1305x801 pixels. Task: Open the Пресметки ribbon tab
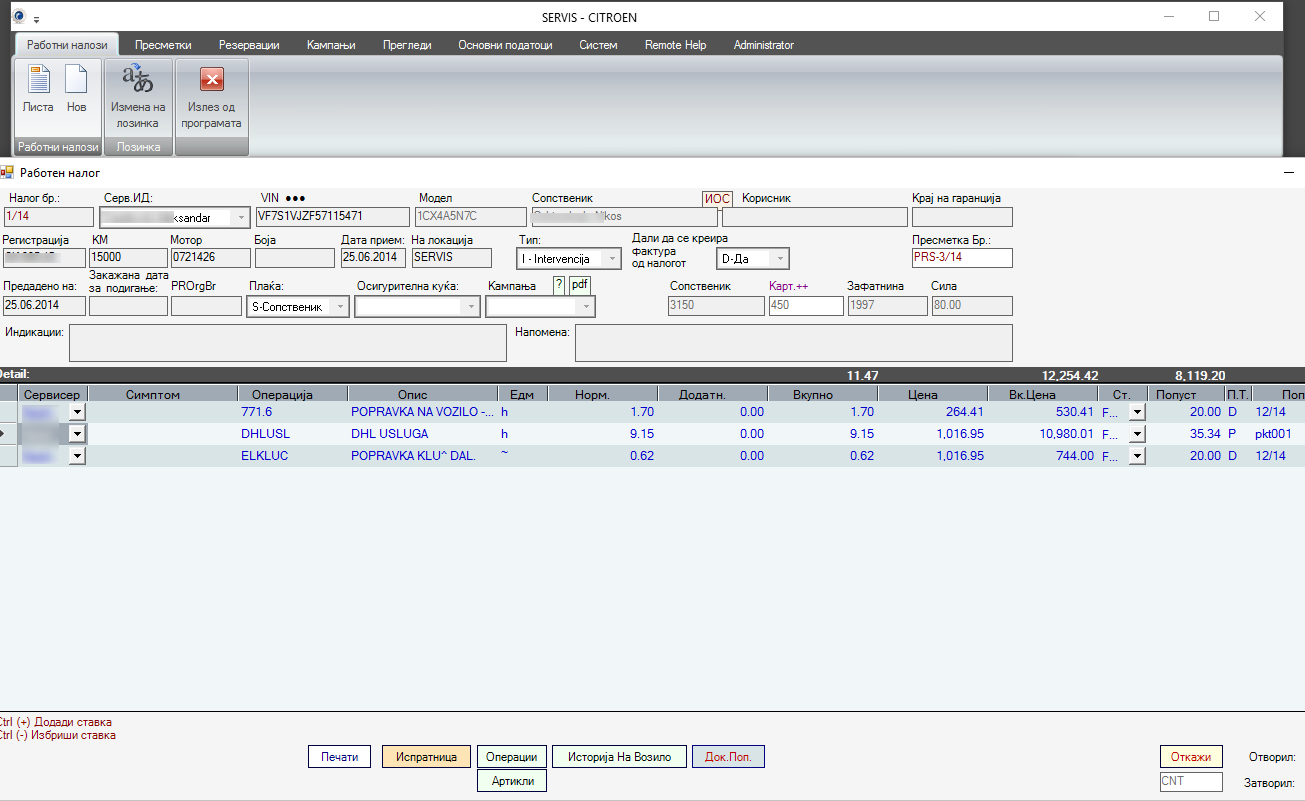point(163,45)
